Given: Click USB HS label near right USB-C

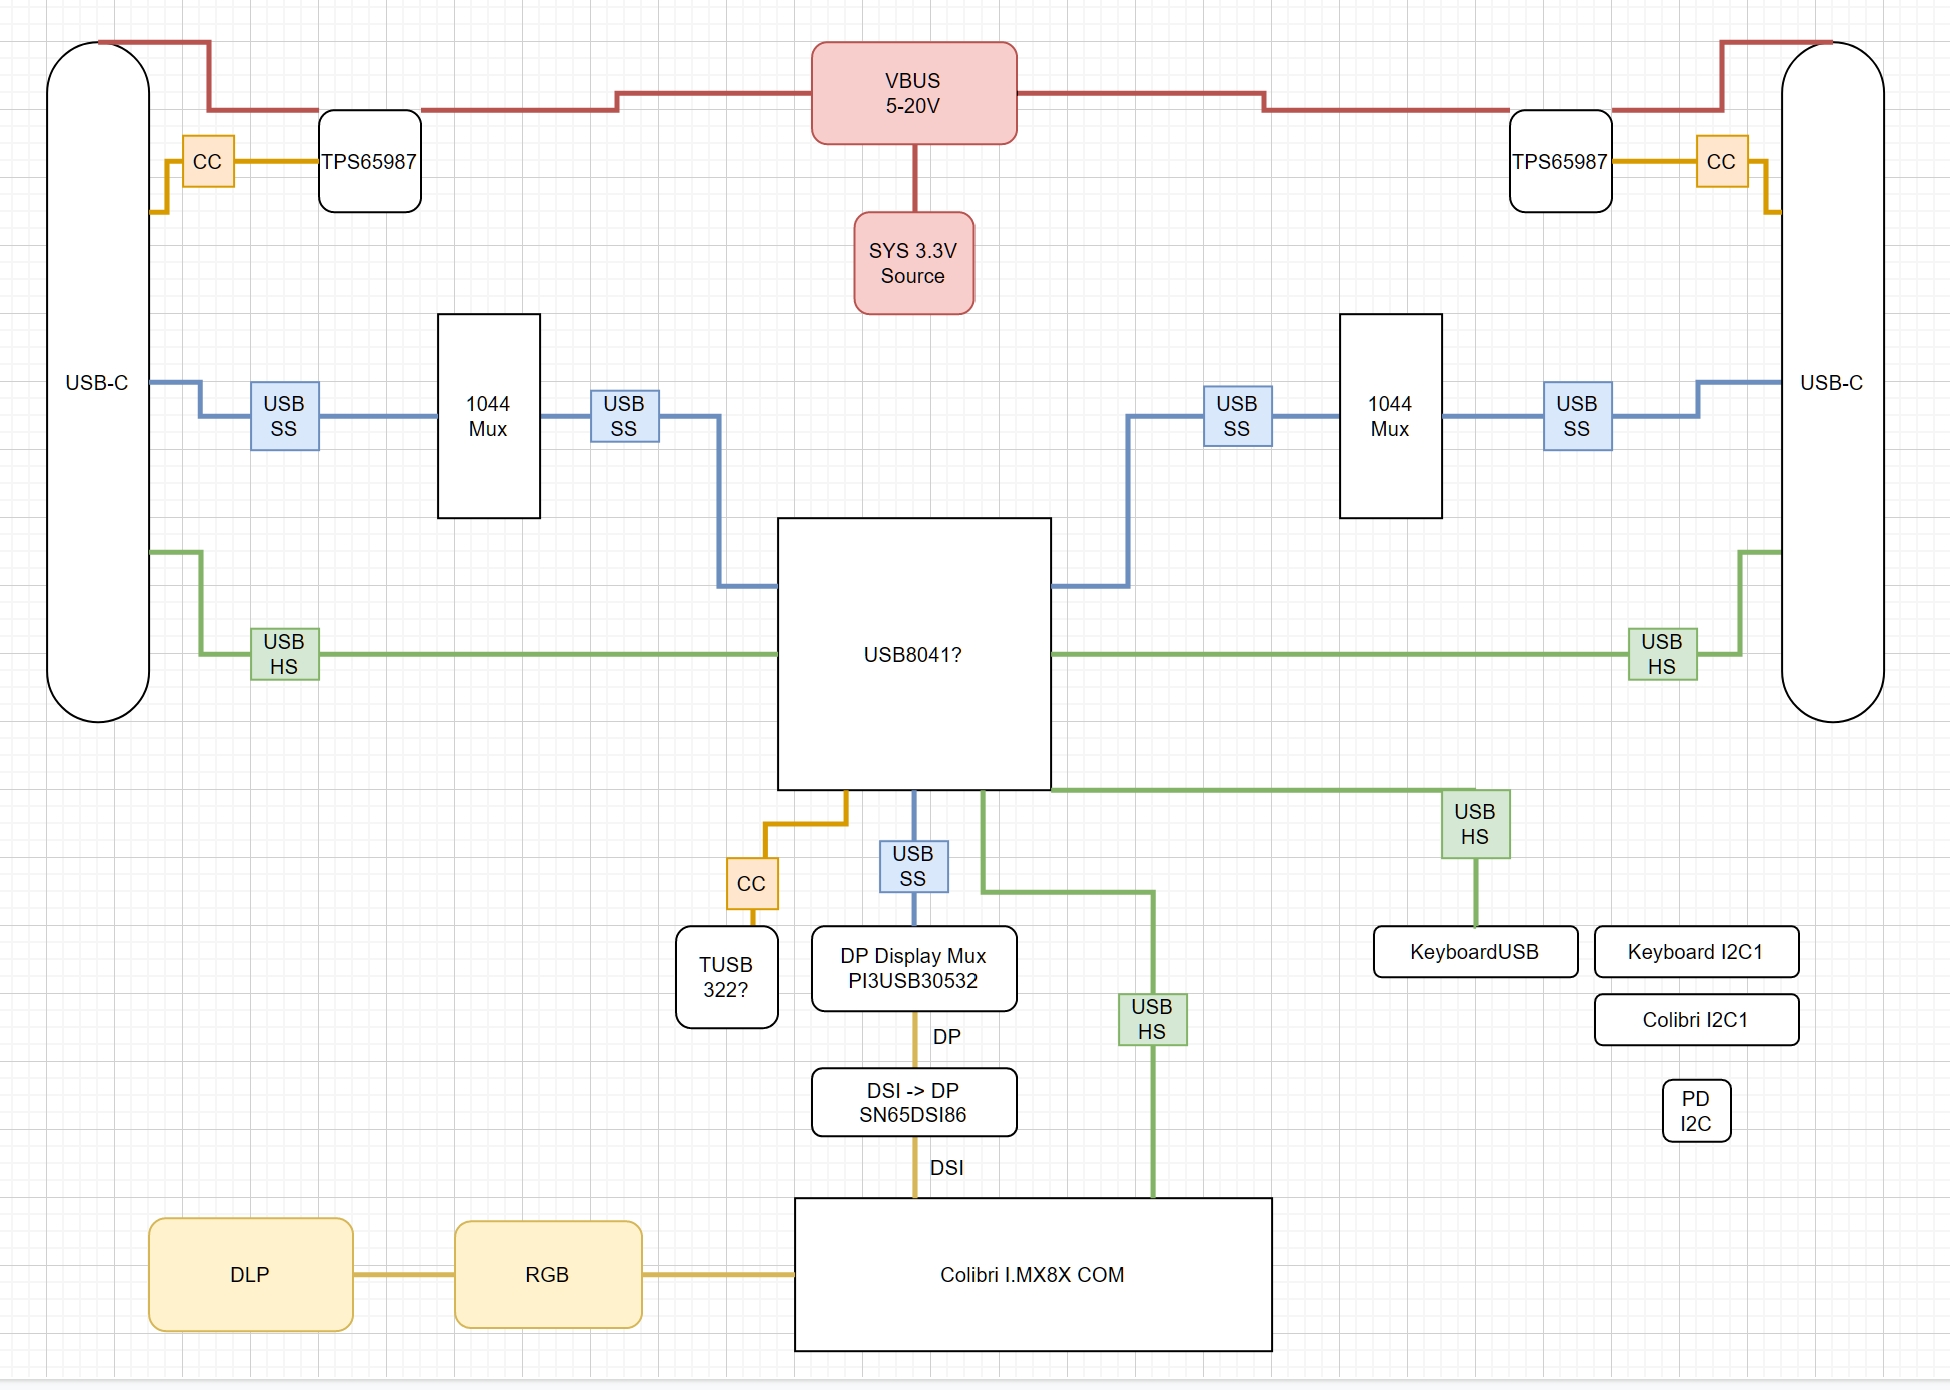Looking at the screenshot, I should pyautogui.click(x=1663, y=654).
